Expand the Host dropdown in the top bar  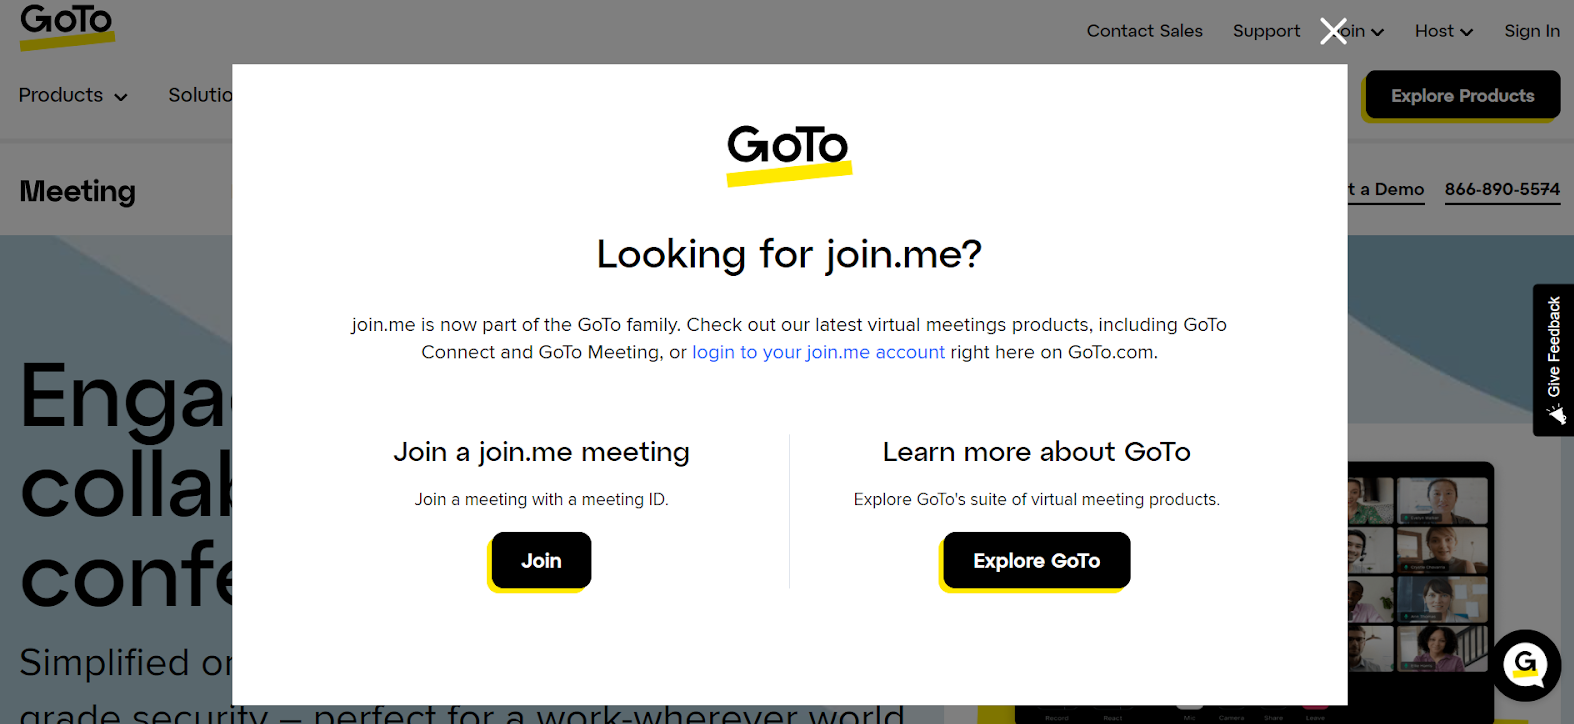1442,31
